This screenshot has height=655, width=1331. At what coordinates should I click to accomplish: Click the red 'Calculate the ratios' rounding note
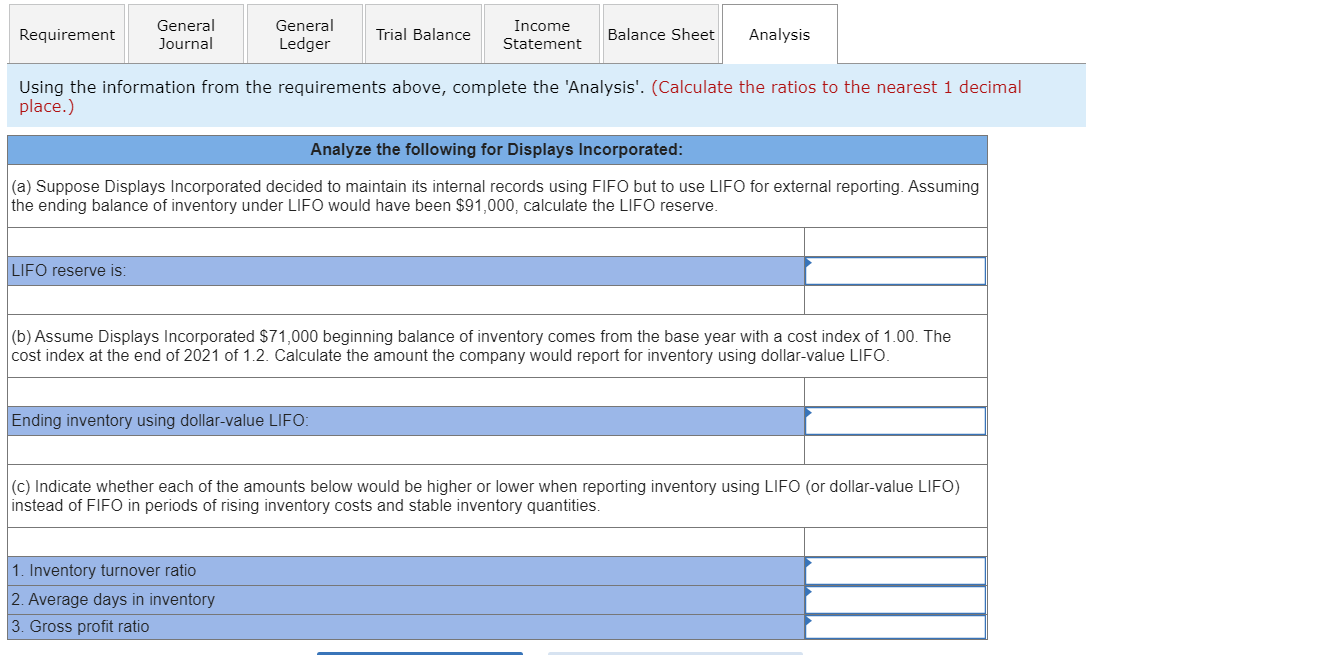tap(520, 96)
